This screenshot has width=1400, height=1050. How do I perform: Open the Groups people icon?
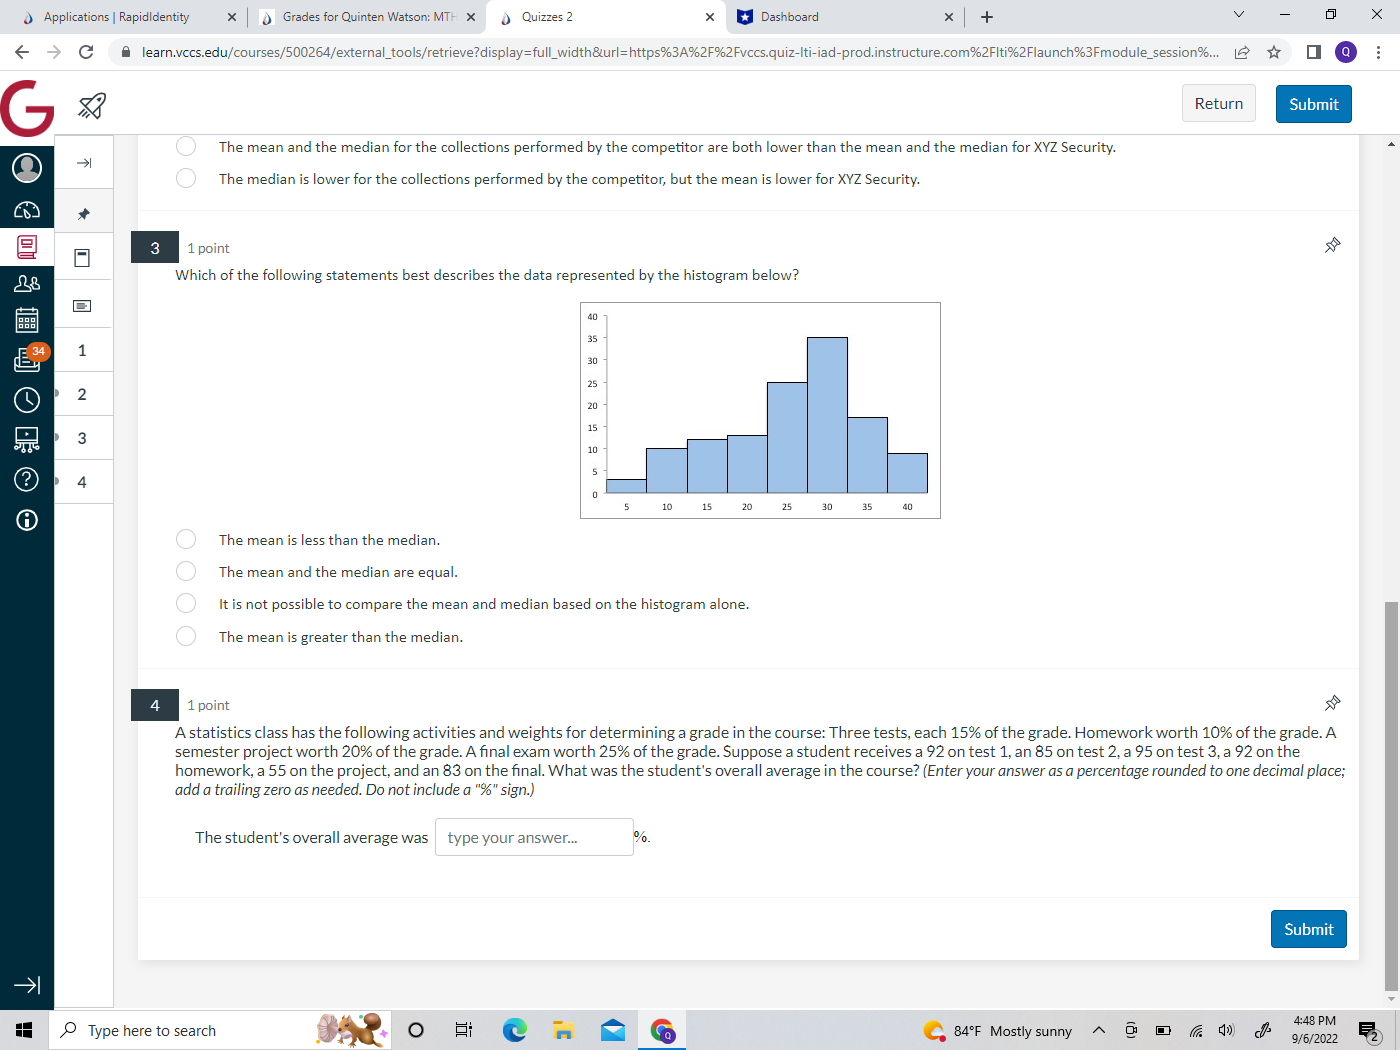pyautogui.click(x=27, y=284)
